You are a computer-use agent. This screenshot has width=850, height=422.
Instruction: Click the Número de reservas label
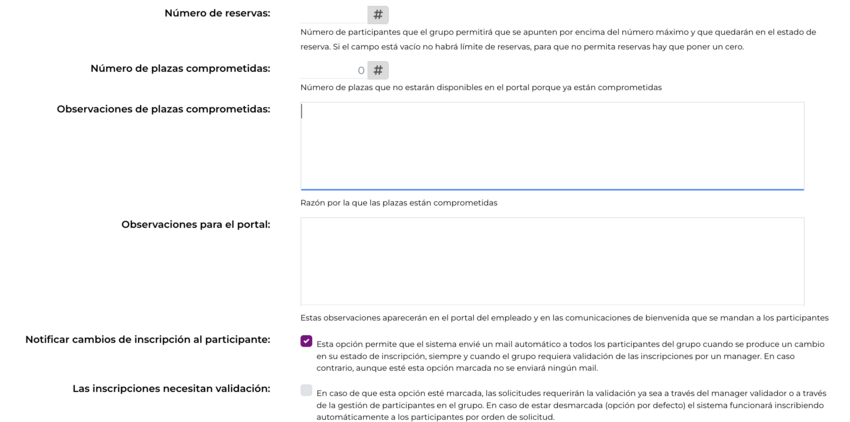click(x=217, y=13)
